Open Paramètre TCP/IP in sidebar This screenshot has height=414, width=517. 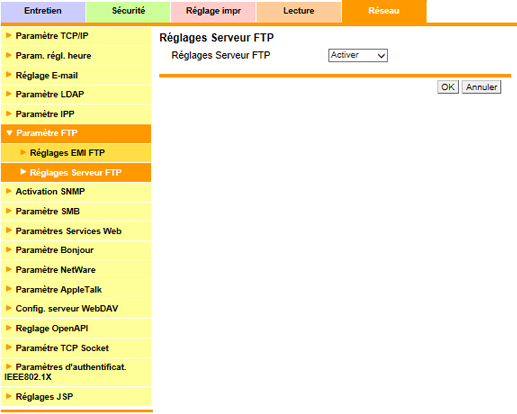(x=76, y=36)
